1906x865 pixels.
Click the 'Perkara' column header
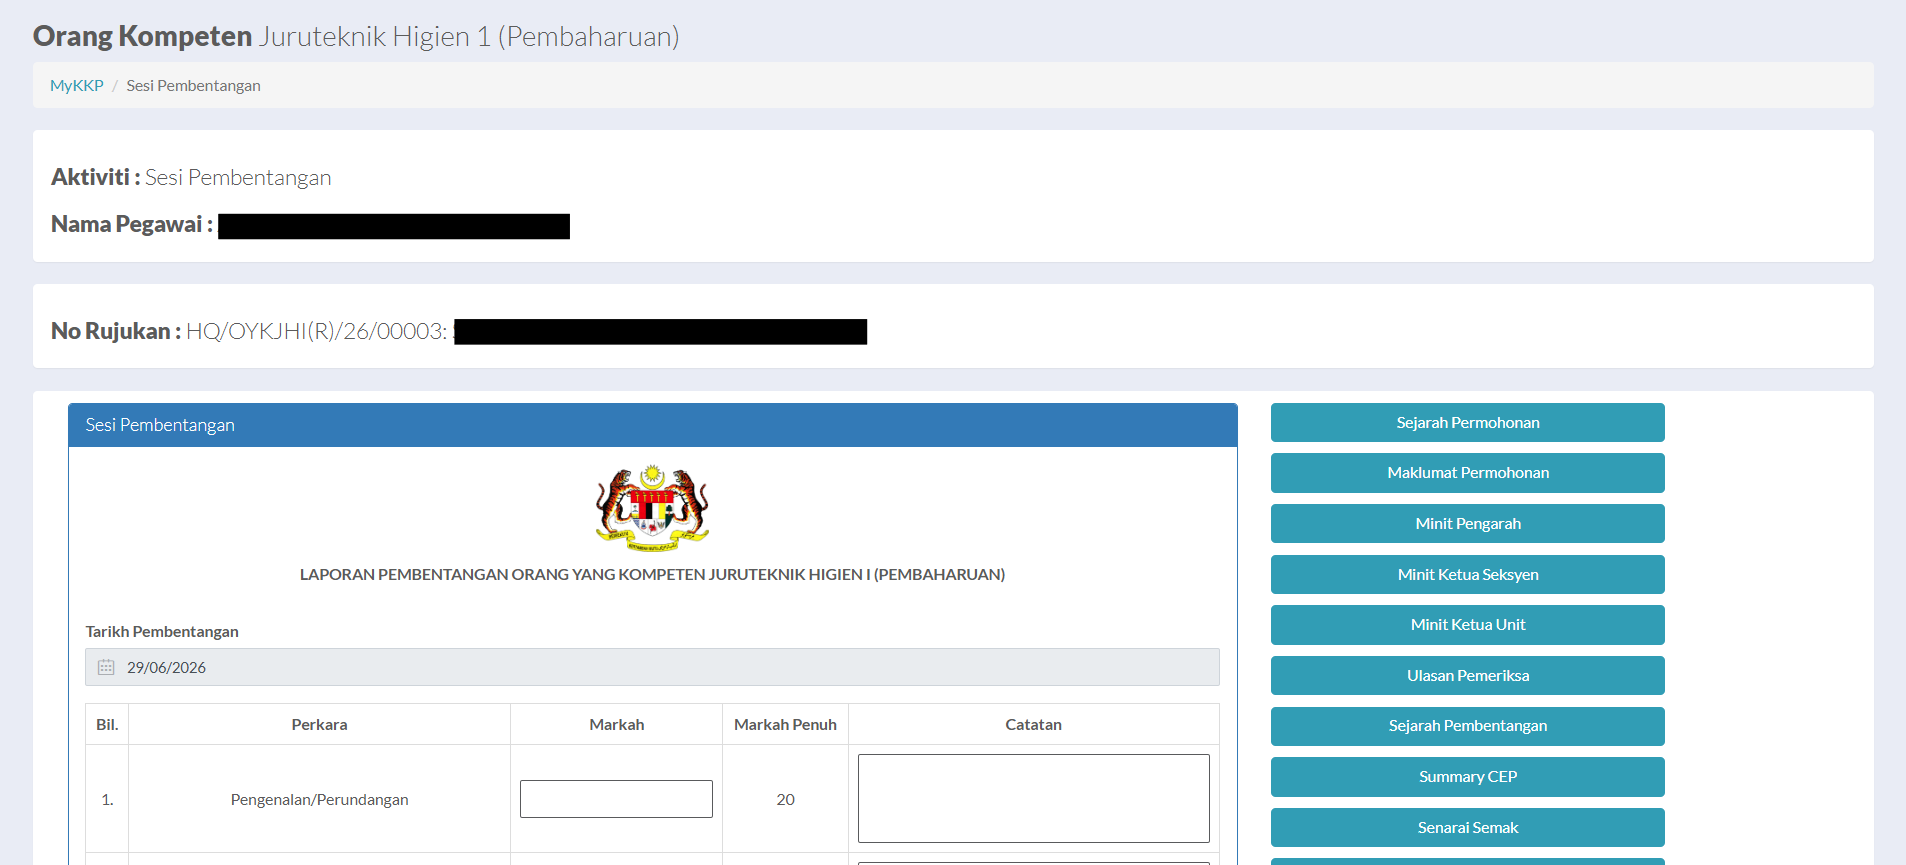319,725
